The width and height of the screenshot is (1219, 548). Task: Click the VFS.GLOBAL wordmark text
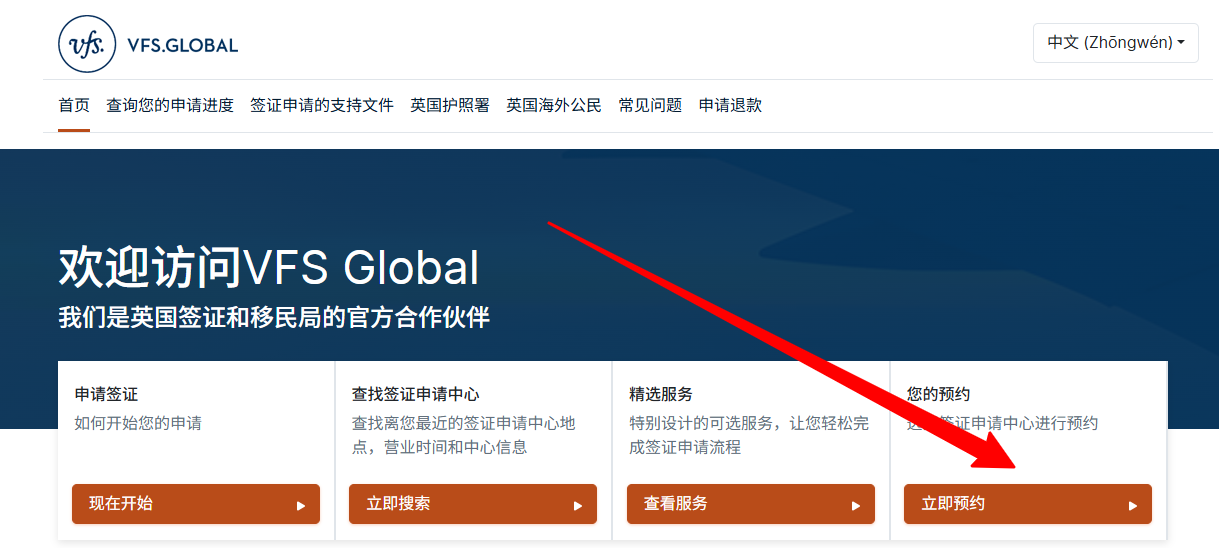pyautogui.click(x=182, y=45)
